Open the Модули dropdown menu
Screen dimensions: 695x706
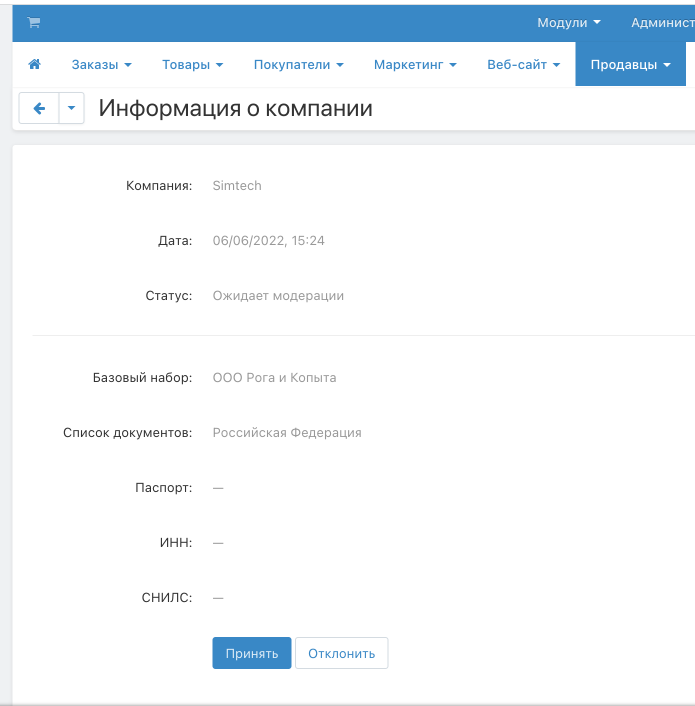(569, 22)
